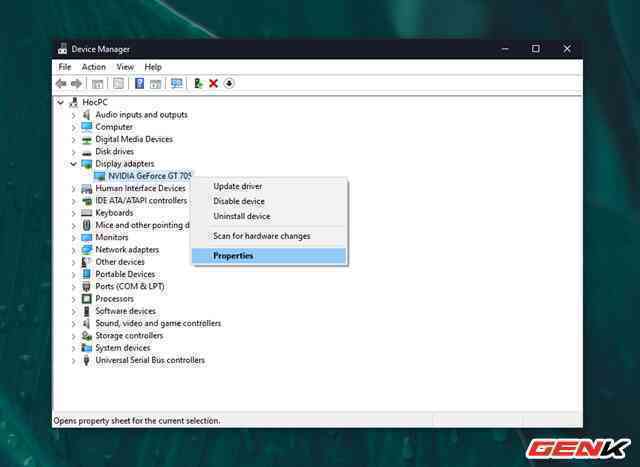Image resolution: width=640 pixels, height=467 pixels.
Task: Click the Back arrow toolbar icon
Action: click(x=61, y=84)
